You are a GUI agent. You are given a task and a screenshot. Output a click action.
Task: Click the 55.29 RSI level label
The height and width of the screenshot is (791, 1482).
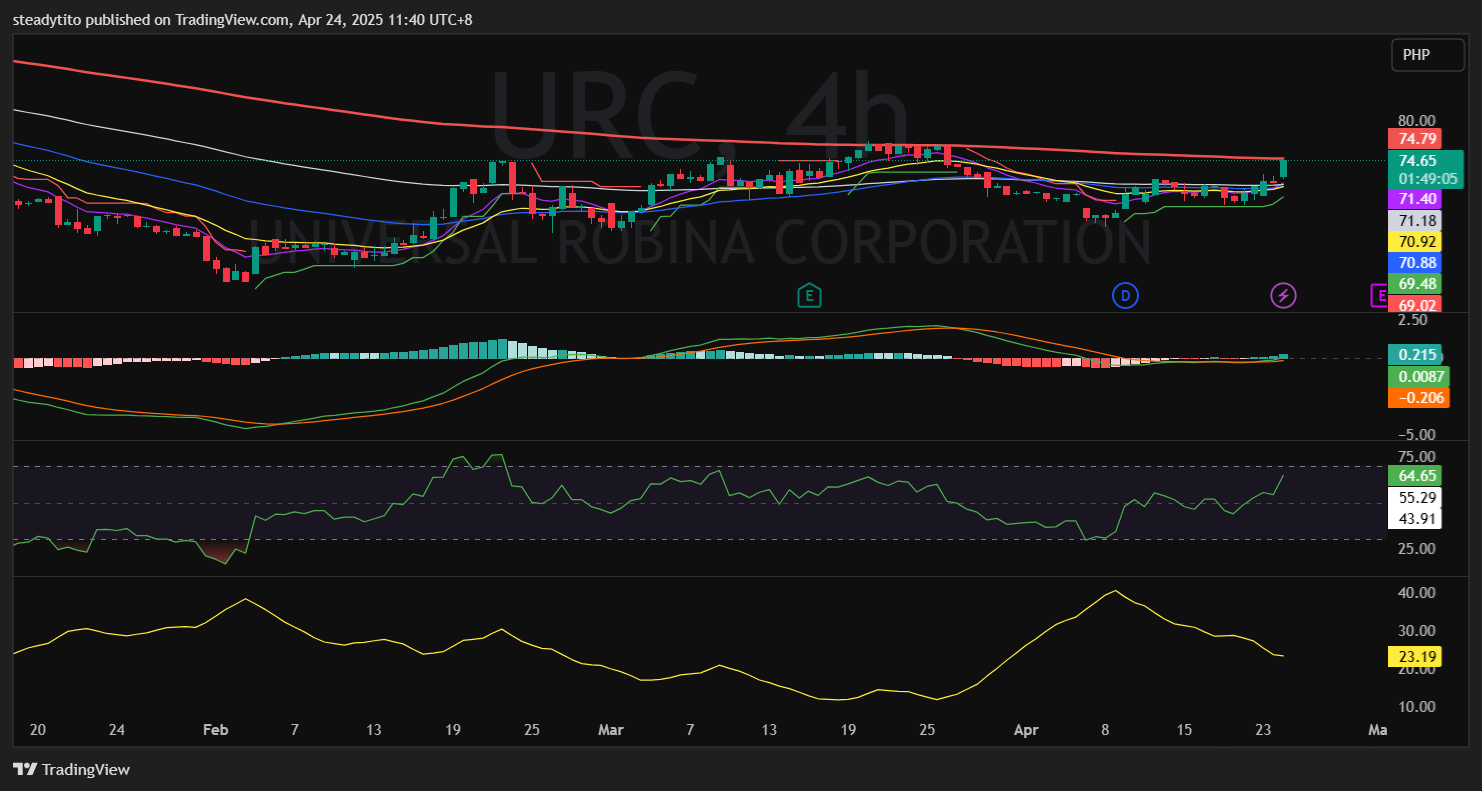click(1414, 497)
